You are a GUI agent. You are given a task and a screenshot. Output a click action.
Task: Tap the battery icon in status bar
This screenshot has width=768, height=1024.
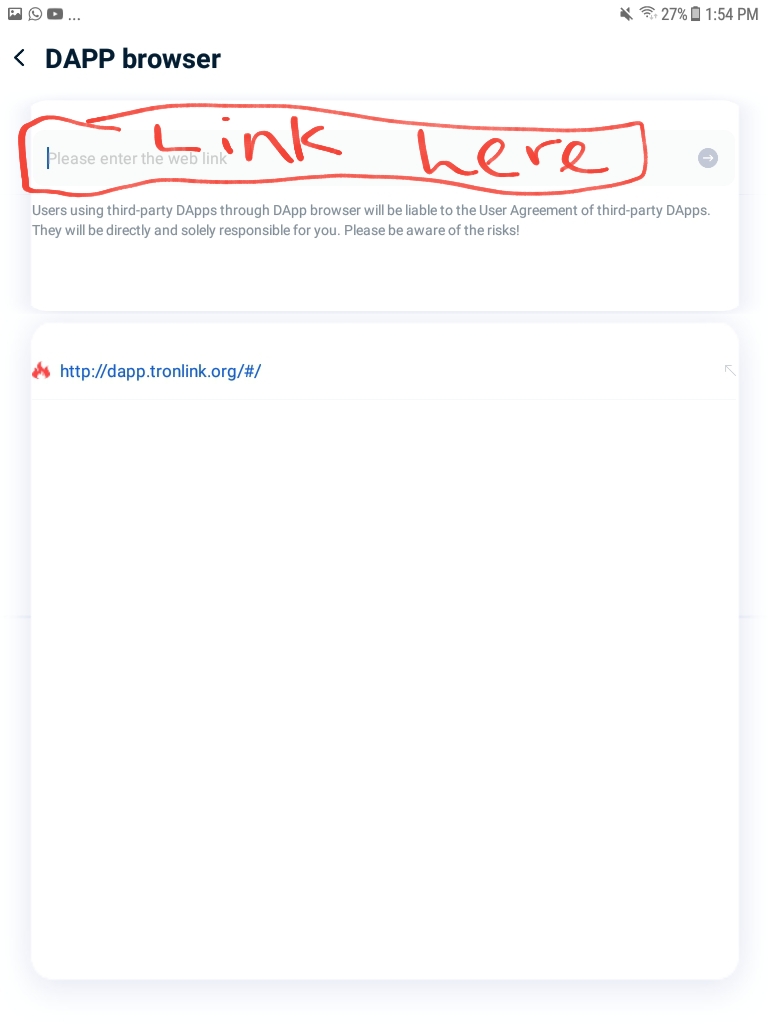coord(696,14)
